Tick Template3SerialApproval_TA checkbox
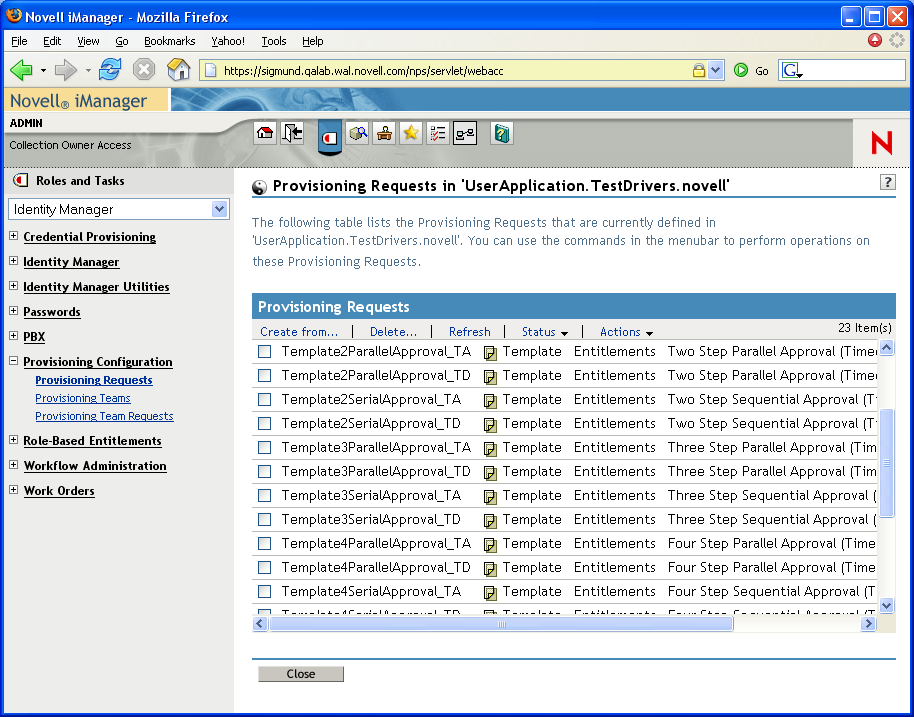The width and height of the screenshot is (914, 717). [x=265, y=495]
